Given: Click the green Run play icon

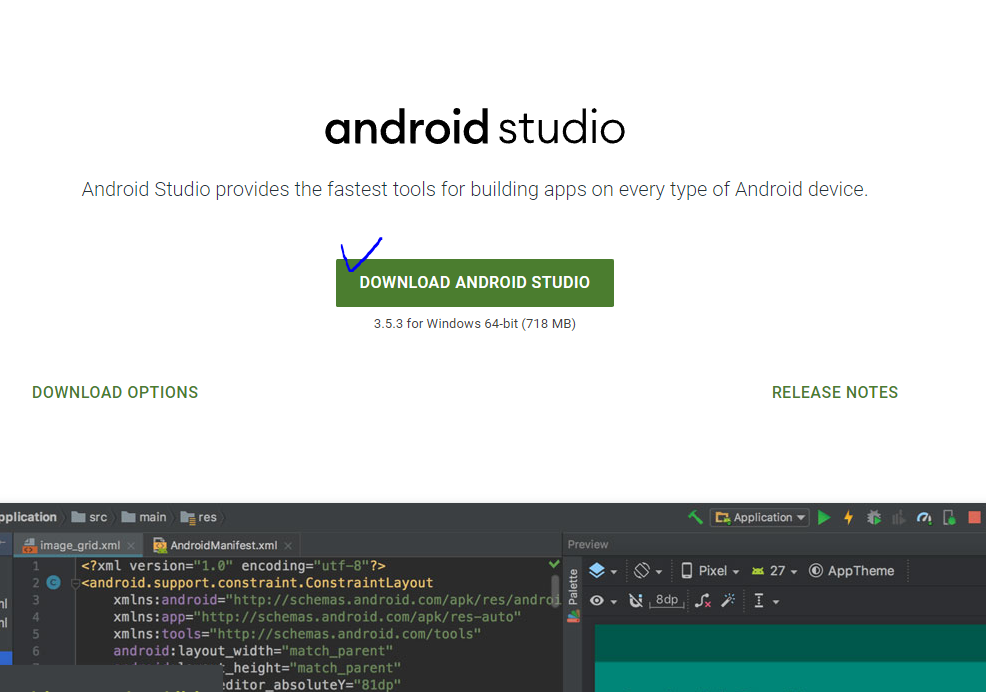Looking at the screenshot, I should coord(824,517).
